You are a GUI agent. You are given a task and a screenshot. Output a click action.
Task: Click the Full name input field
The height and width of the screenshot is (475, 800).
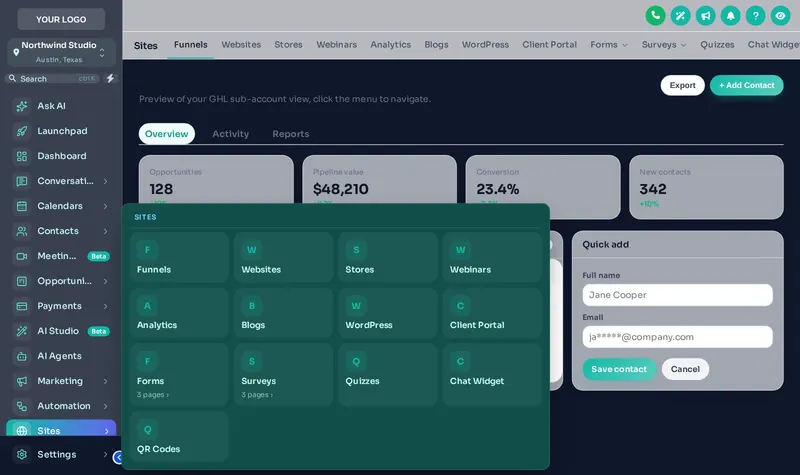click(x=677, y=295)
